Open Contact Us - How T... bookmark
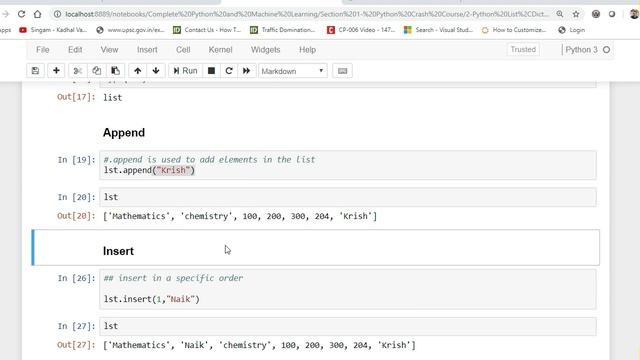 [207, 30]
